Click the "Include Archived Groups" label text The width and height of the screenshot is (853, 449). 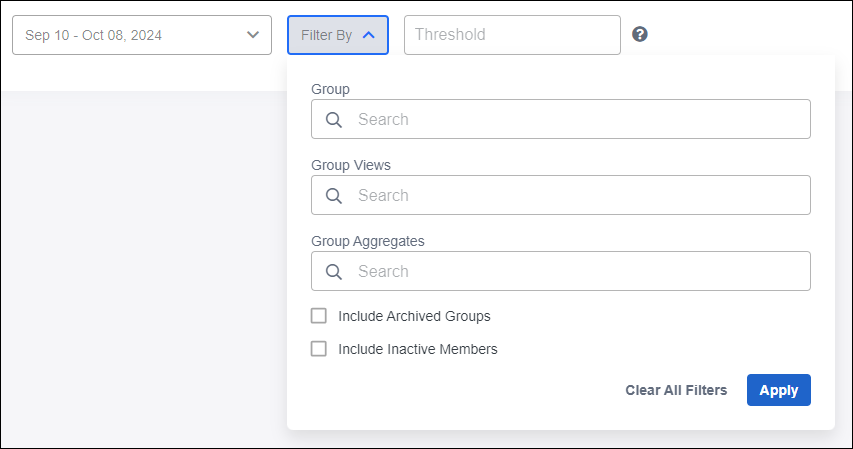click(414, 316)
